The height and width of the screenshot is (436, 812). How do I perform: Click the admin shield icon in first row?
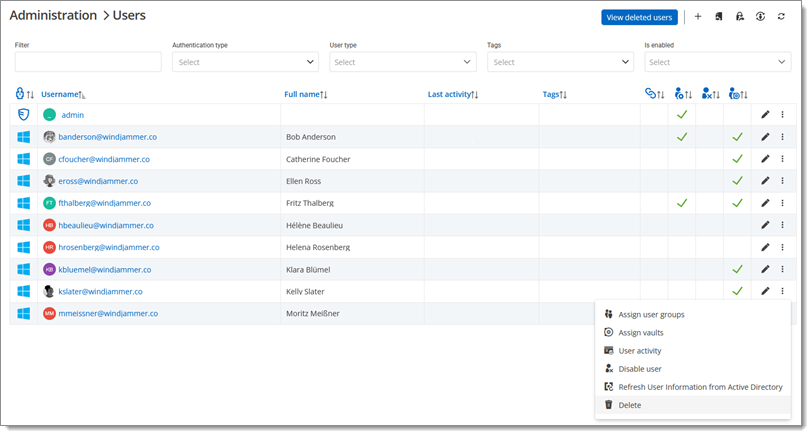[x=23, y=115]
